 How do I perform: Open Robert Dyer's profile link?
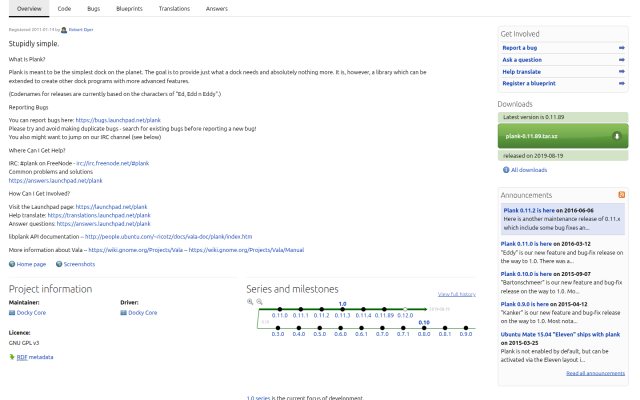pos(81,30)
